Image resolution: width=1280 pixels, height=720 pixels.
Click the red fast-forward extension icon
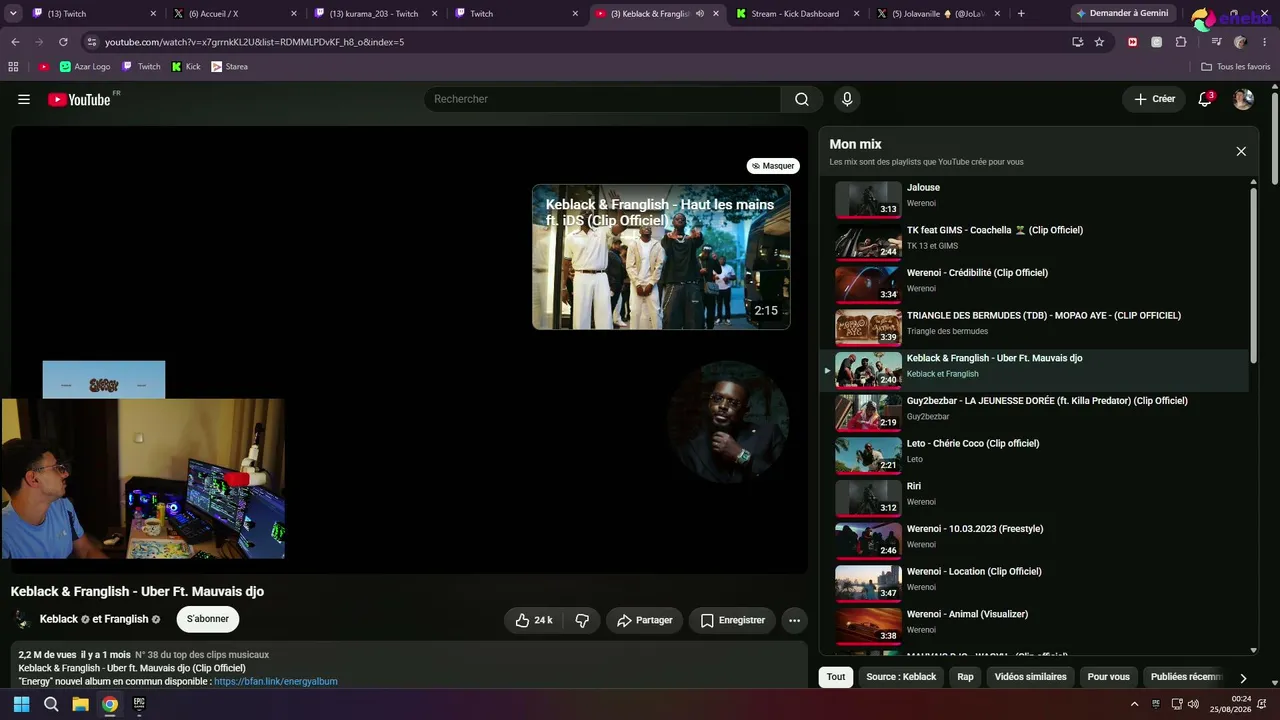click(1132, 42)
